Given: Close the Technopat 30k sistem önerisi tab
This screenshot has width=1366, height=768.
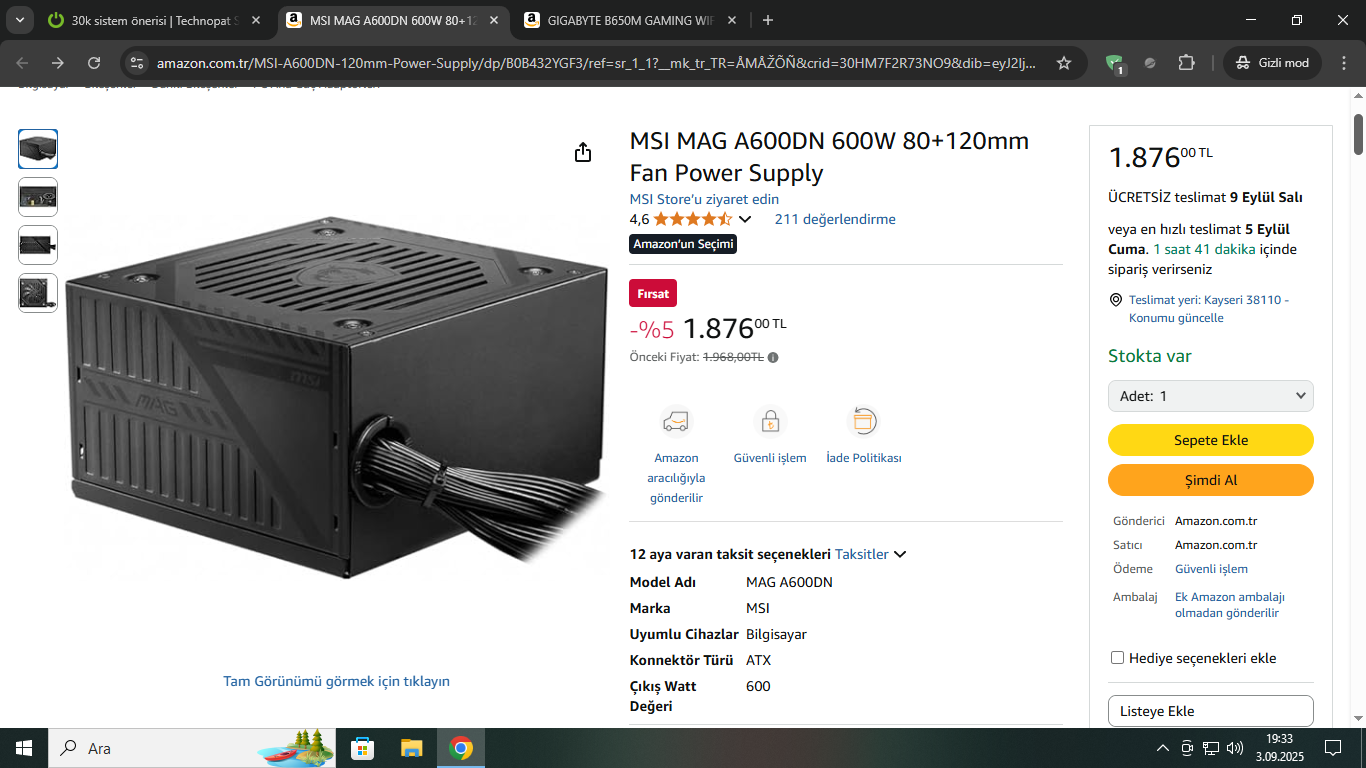Looking at the screenshot, I should click(x=256, y=20).
